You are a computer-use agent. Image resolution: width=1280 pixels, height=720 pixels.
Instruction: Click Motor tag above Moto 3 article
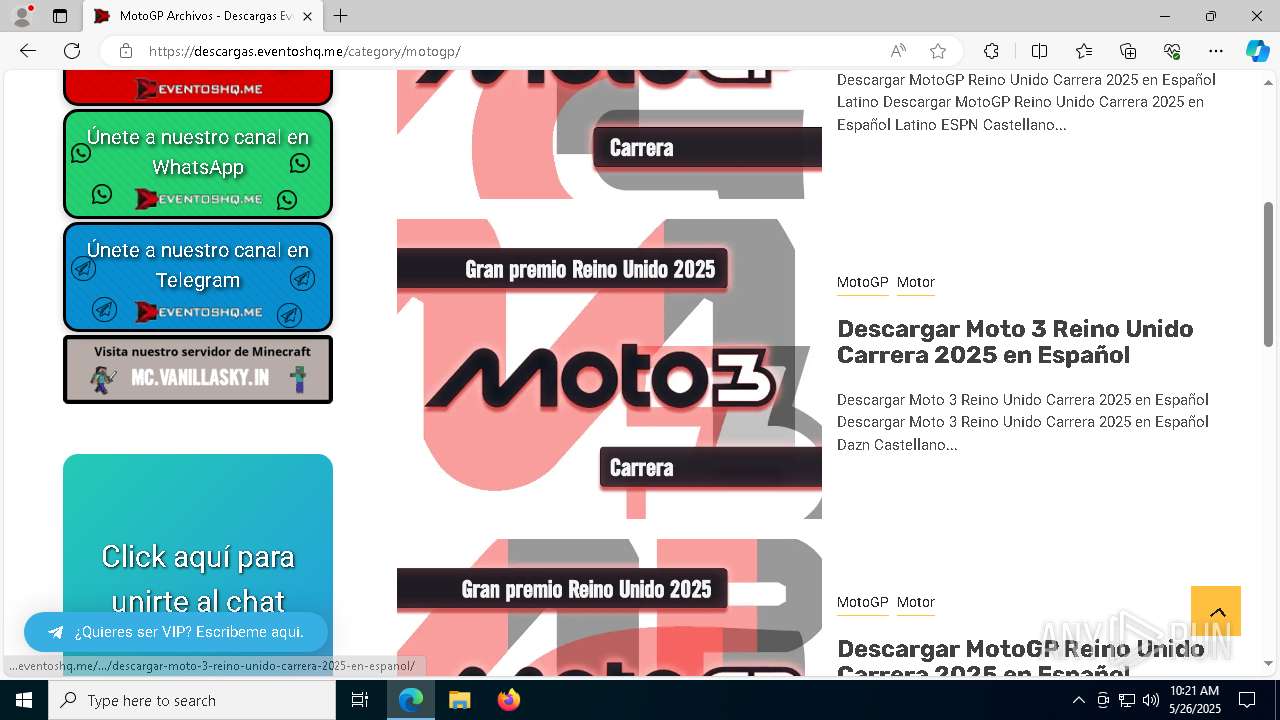point(916,283)
